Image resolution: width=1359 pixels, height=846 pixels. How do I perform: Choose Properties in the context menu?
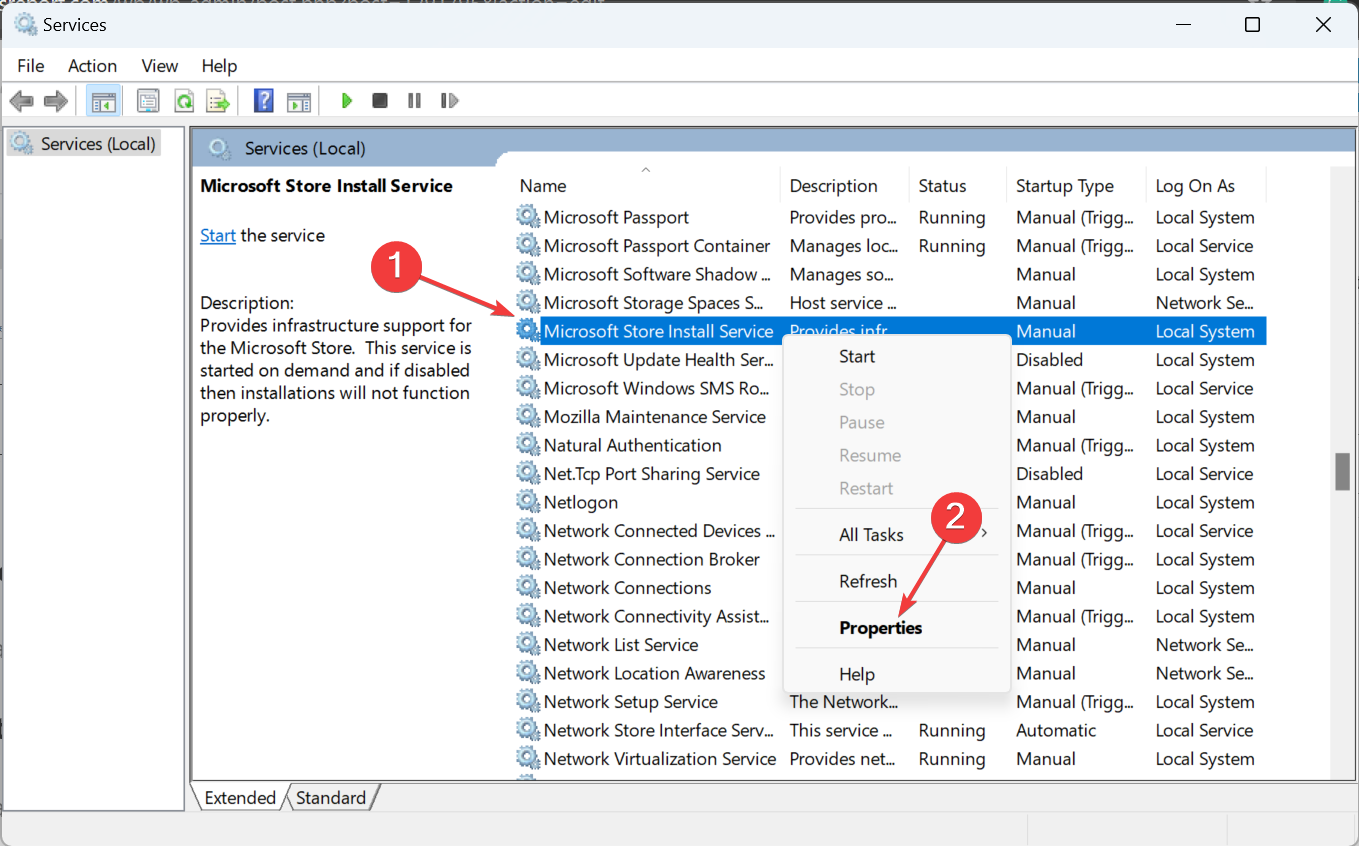897,627
